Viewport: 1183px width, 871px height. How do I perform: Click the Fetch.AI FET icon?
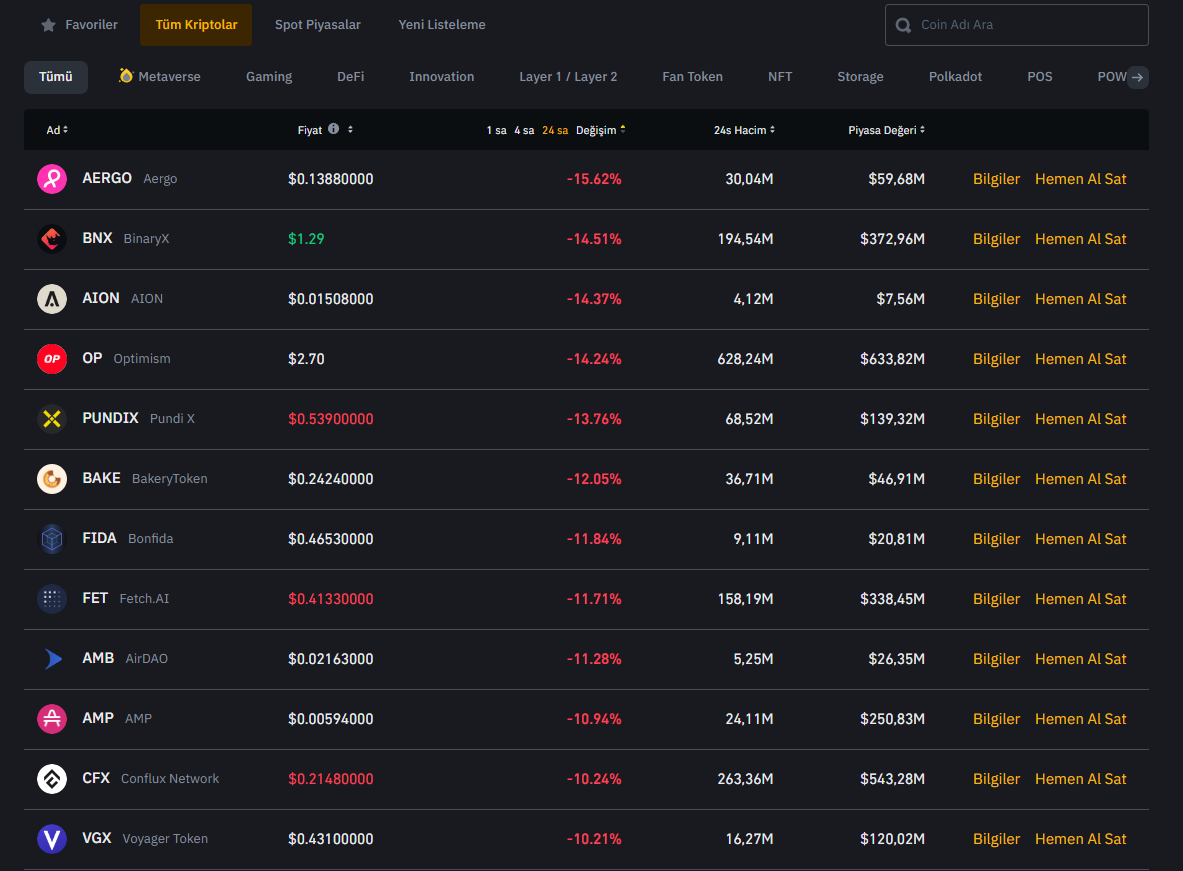click(x=51, y=599)
